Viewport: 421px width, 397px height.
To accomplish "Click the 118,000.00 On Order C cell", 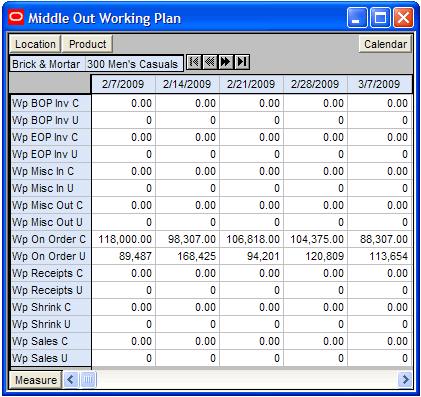I will point(123,239).
